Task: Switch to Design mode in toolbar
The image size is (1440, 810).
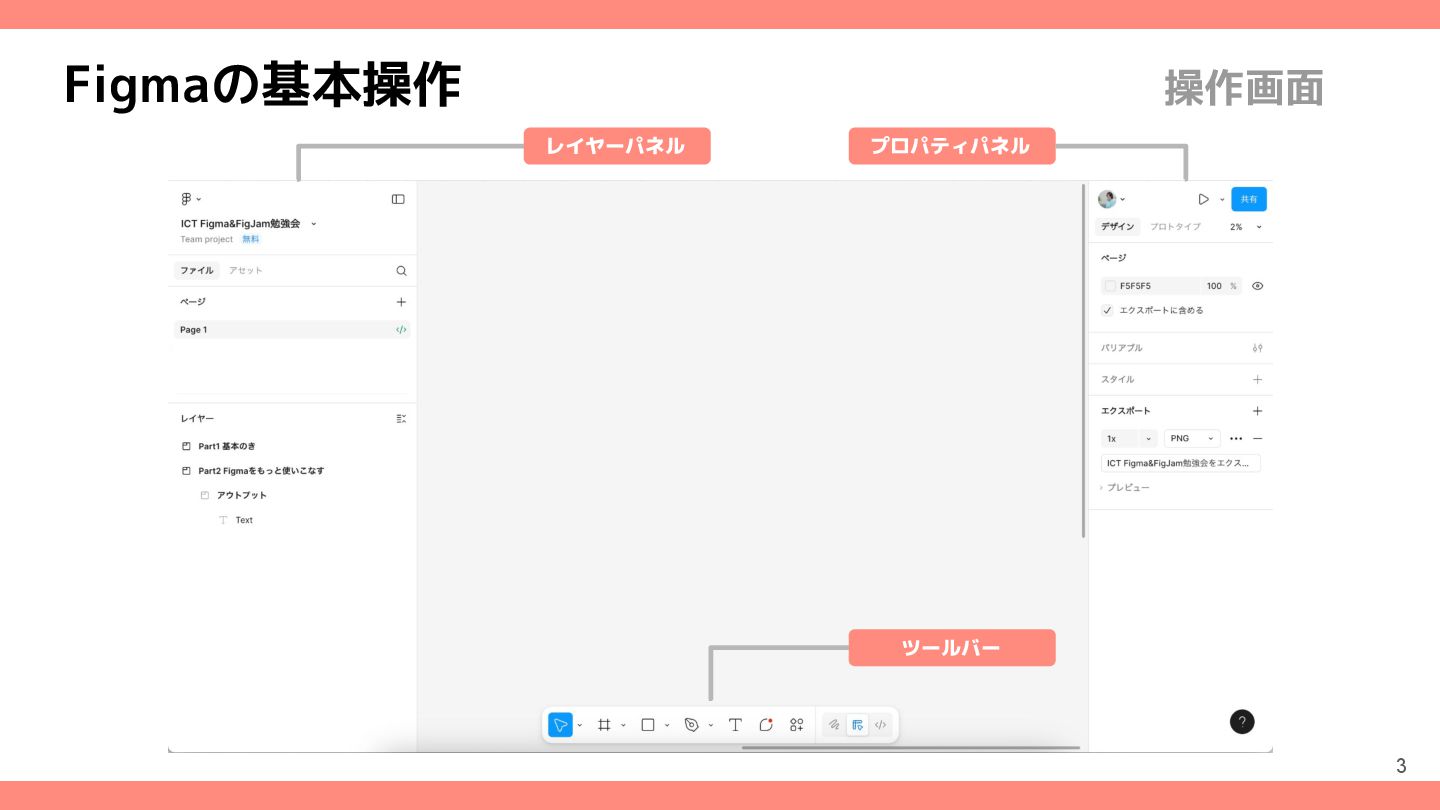Action: pyautogui.click(x=857, y=725)
